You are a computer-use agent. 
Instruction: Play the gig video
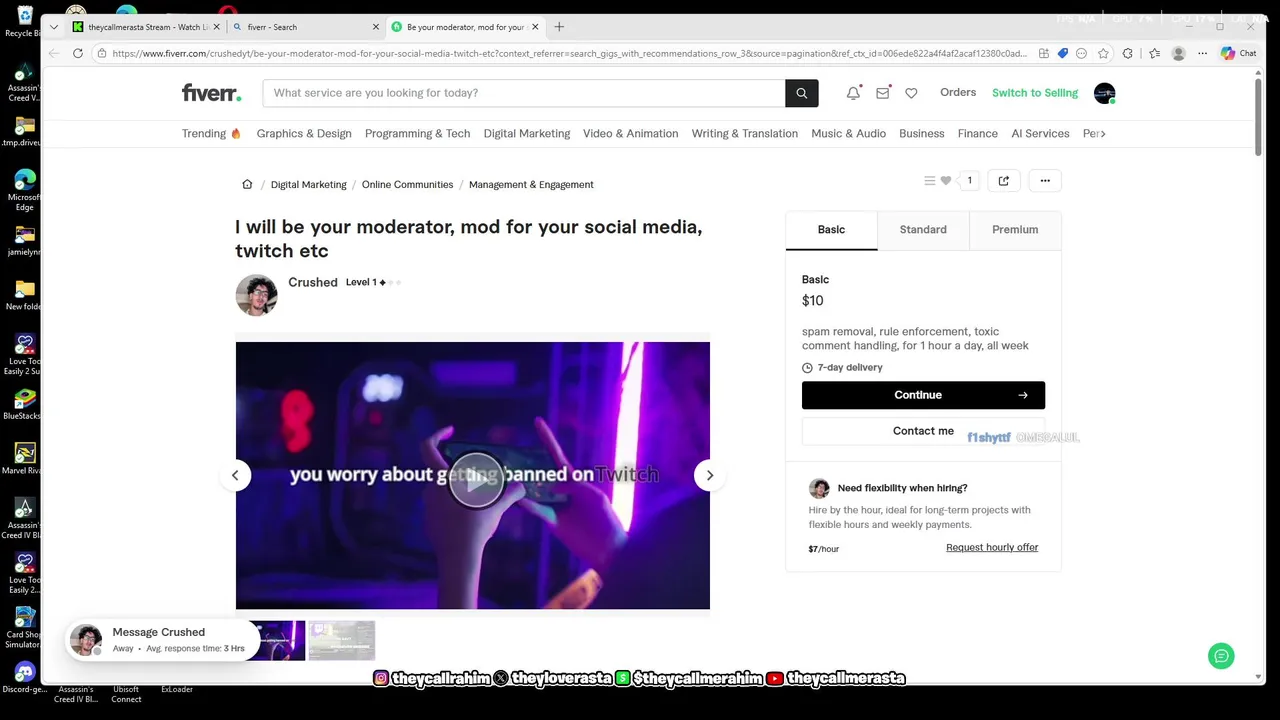476,480
